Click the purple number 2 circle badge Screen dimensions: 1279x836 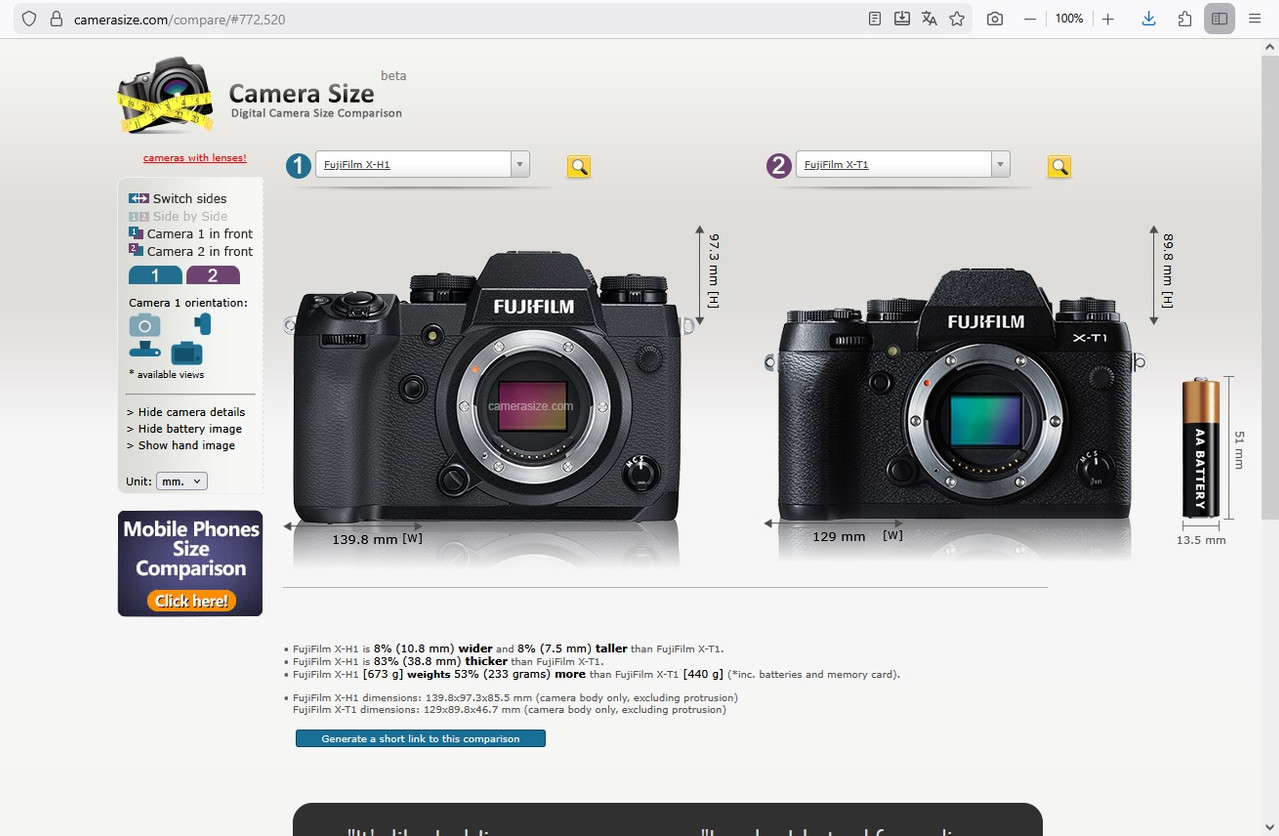coord(779,165)
